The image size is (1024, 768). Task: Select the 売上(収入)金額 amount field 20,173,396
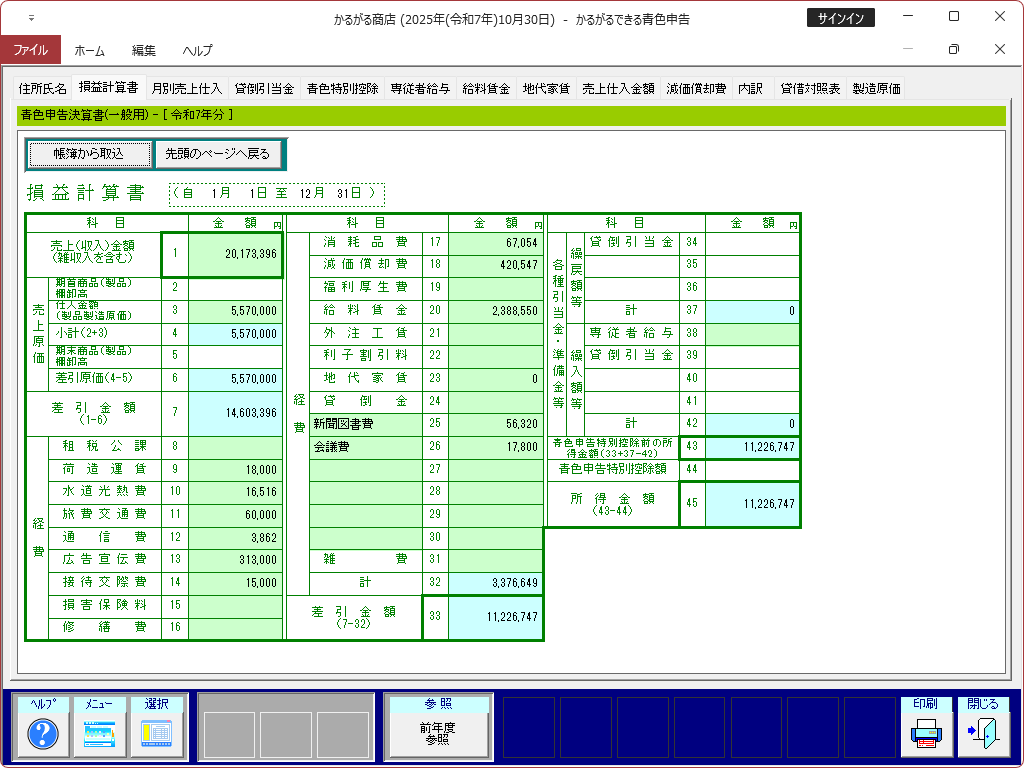click(235, 254)
